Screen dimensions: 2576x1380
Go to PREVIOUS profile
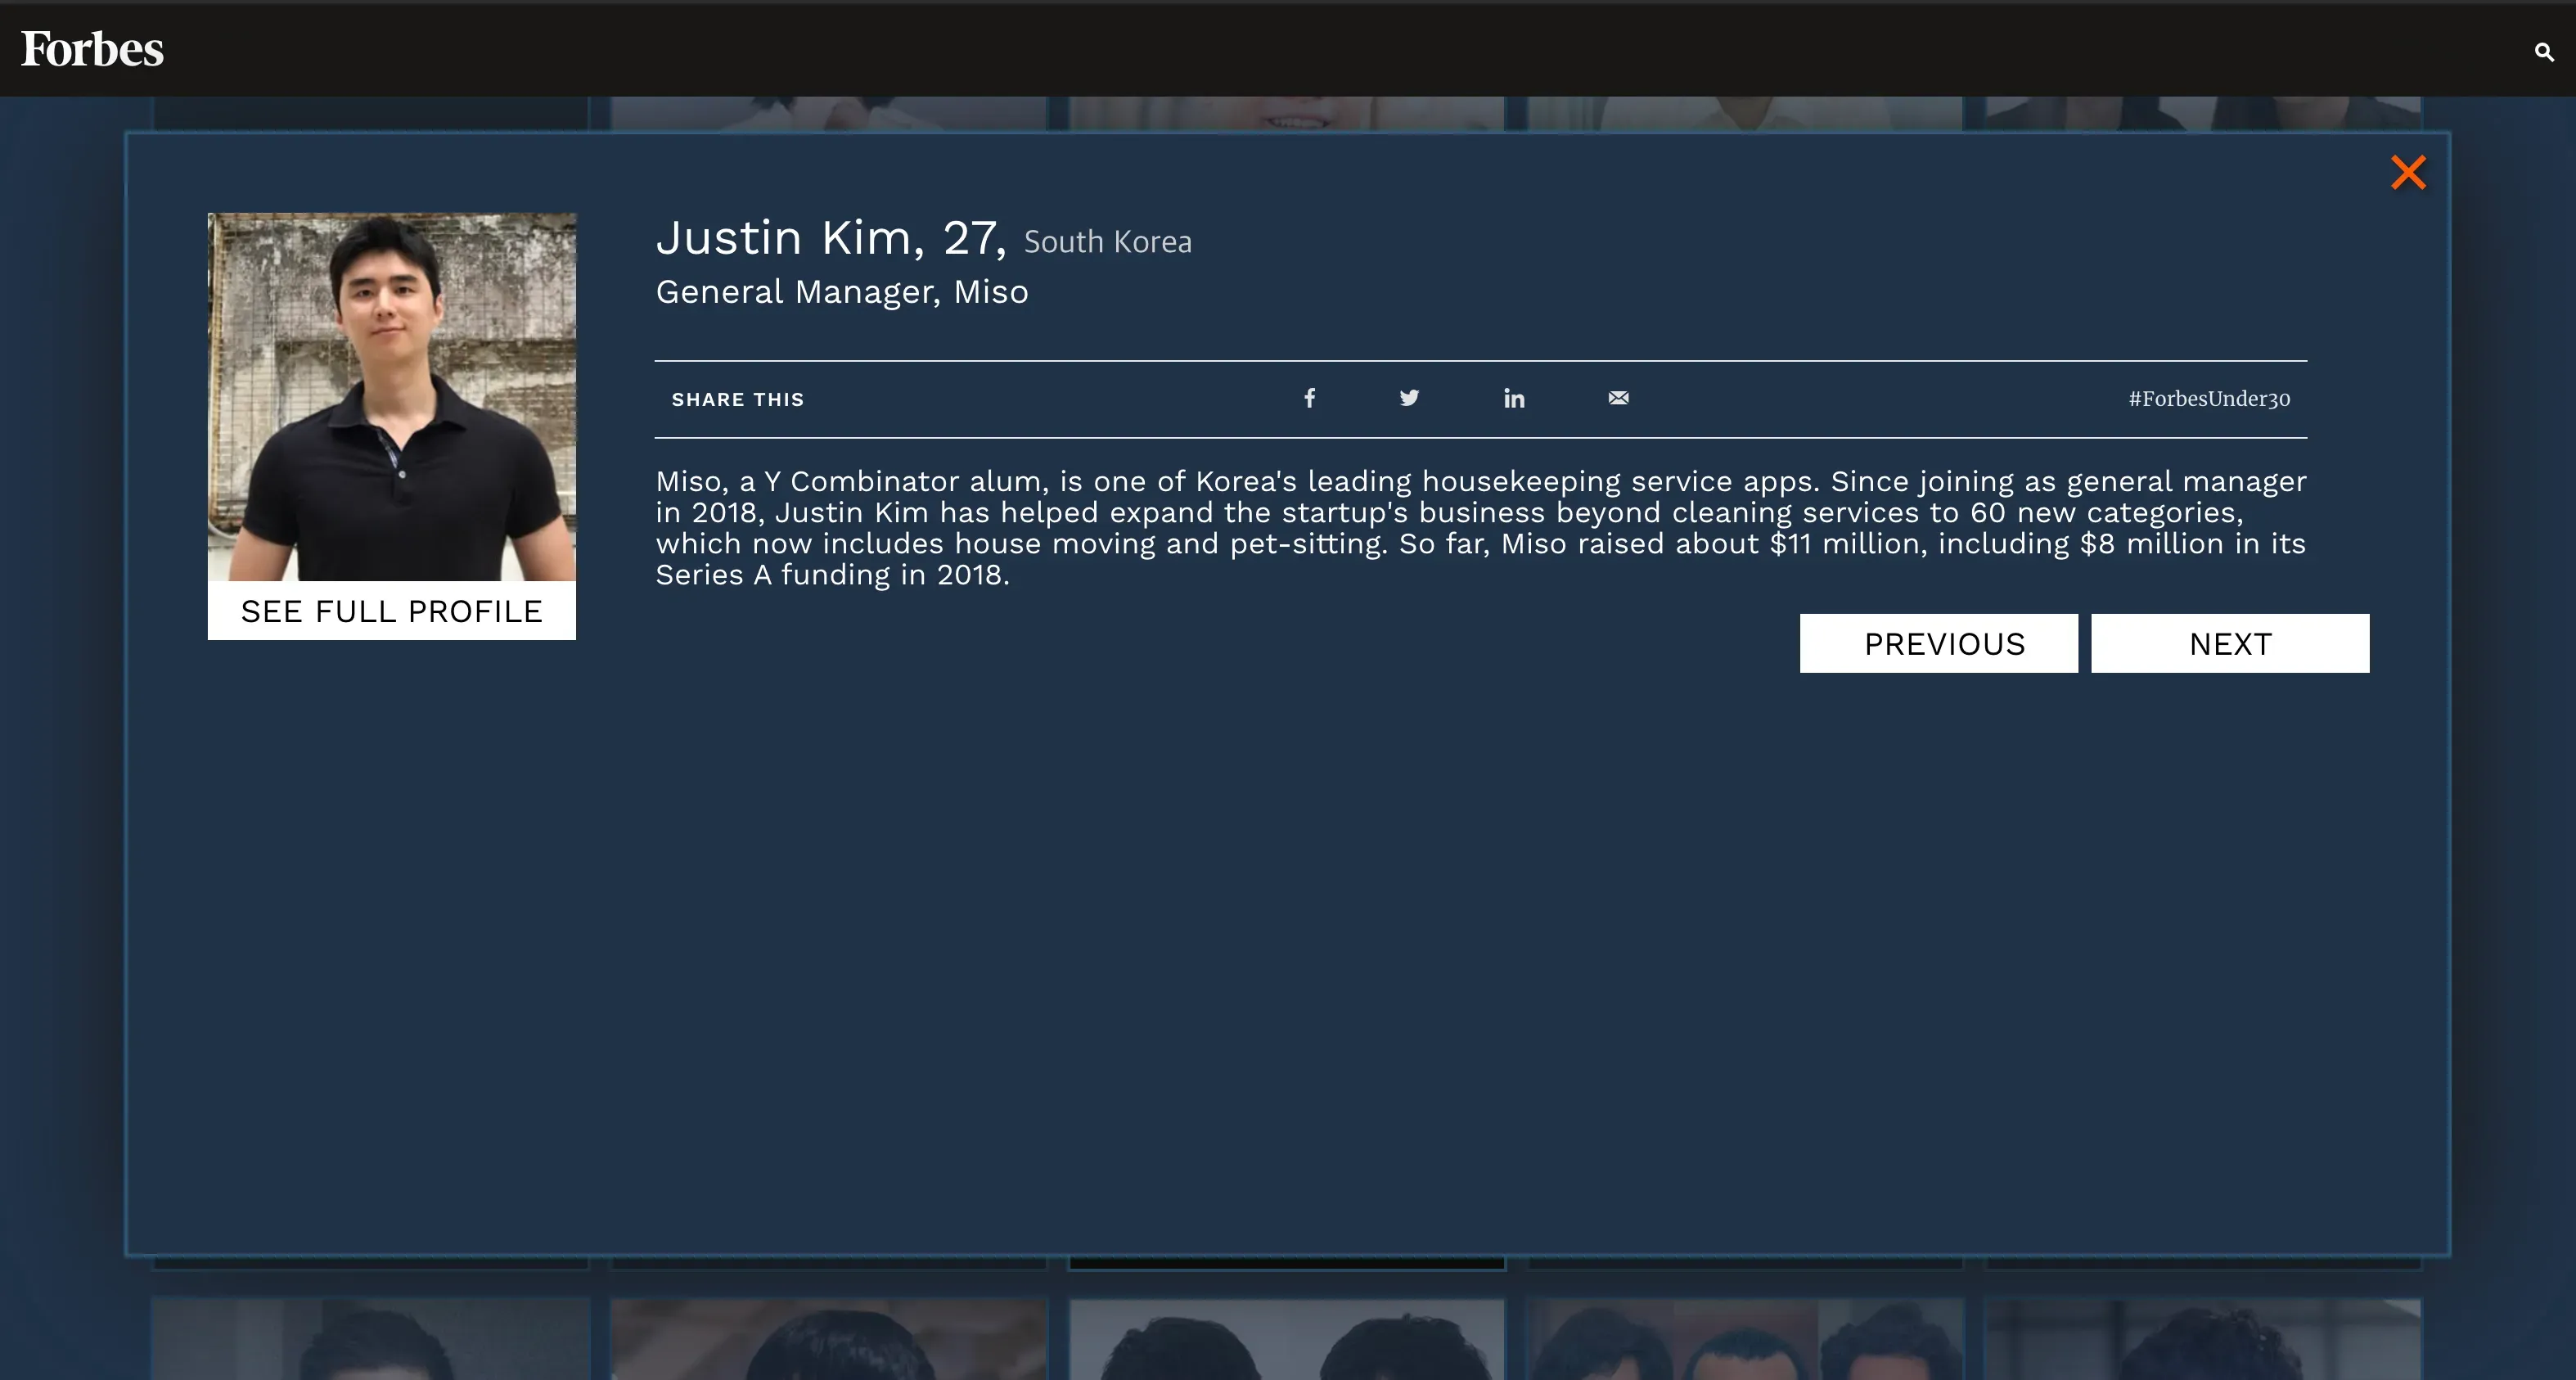tap(1939, 643)
